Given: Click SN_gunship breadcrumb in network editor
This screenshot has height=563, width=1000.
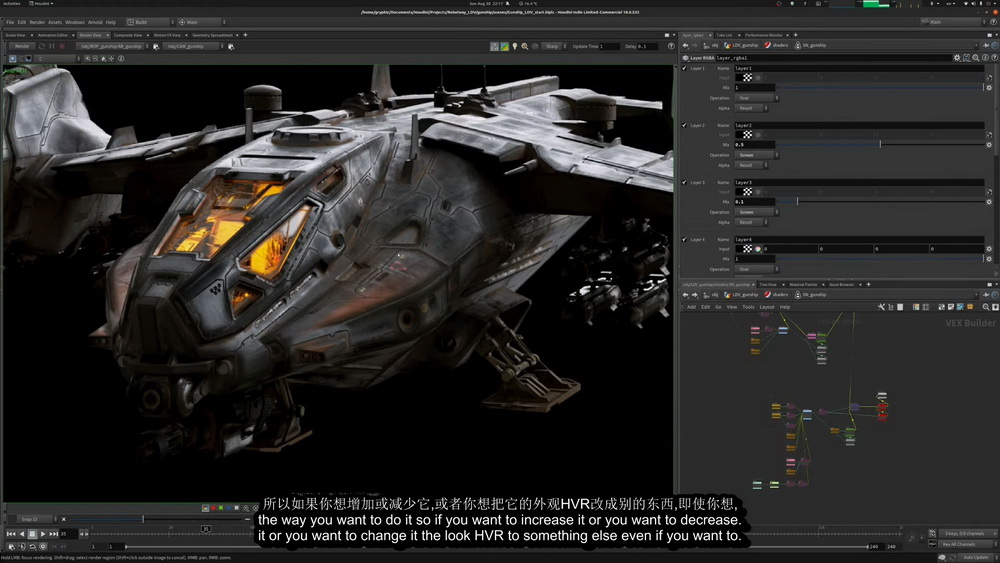Looking at the screenshot, I should [x=810, y=295].
